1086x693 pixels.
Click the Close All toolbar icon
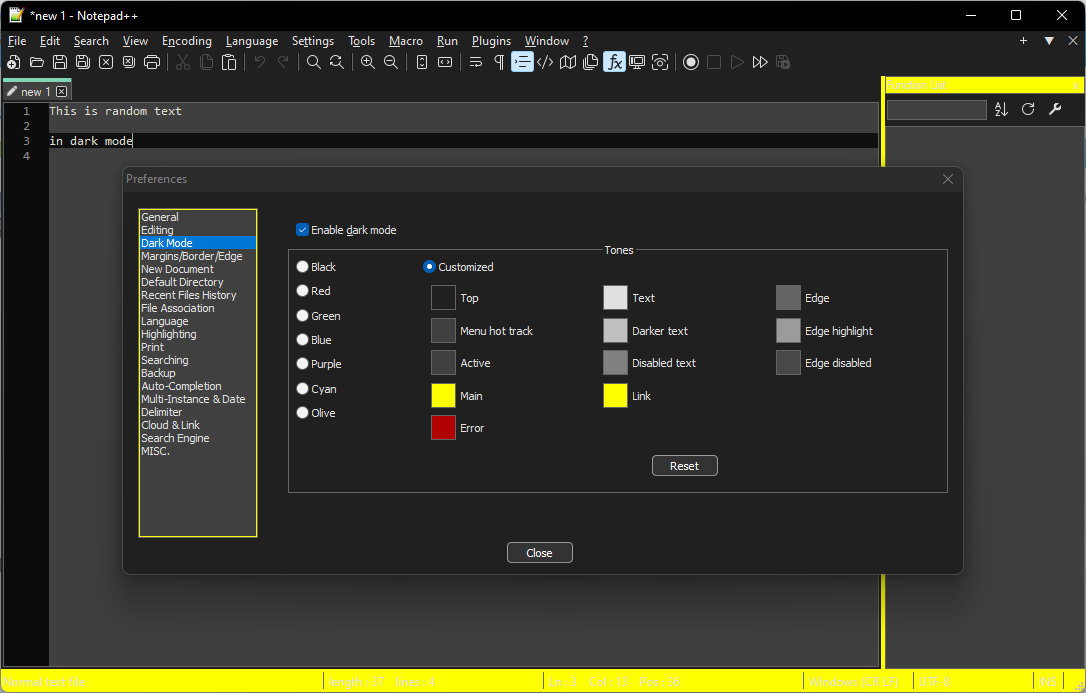click(129, 62)
